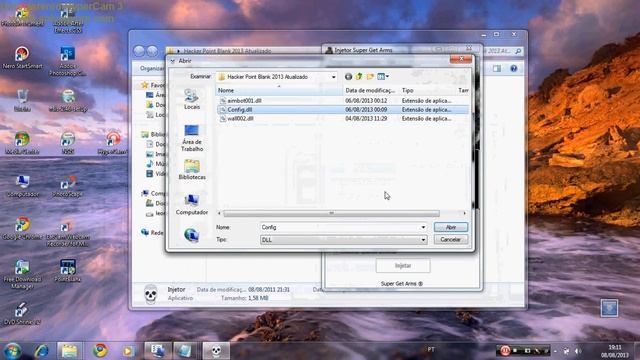Open the Media Center desktop icon

point(22,143)
